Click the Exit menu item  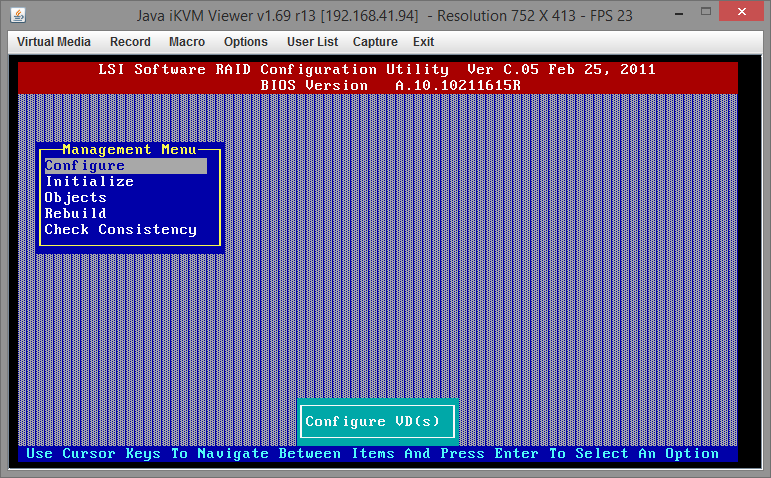[x=423, y=42]
